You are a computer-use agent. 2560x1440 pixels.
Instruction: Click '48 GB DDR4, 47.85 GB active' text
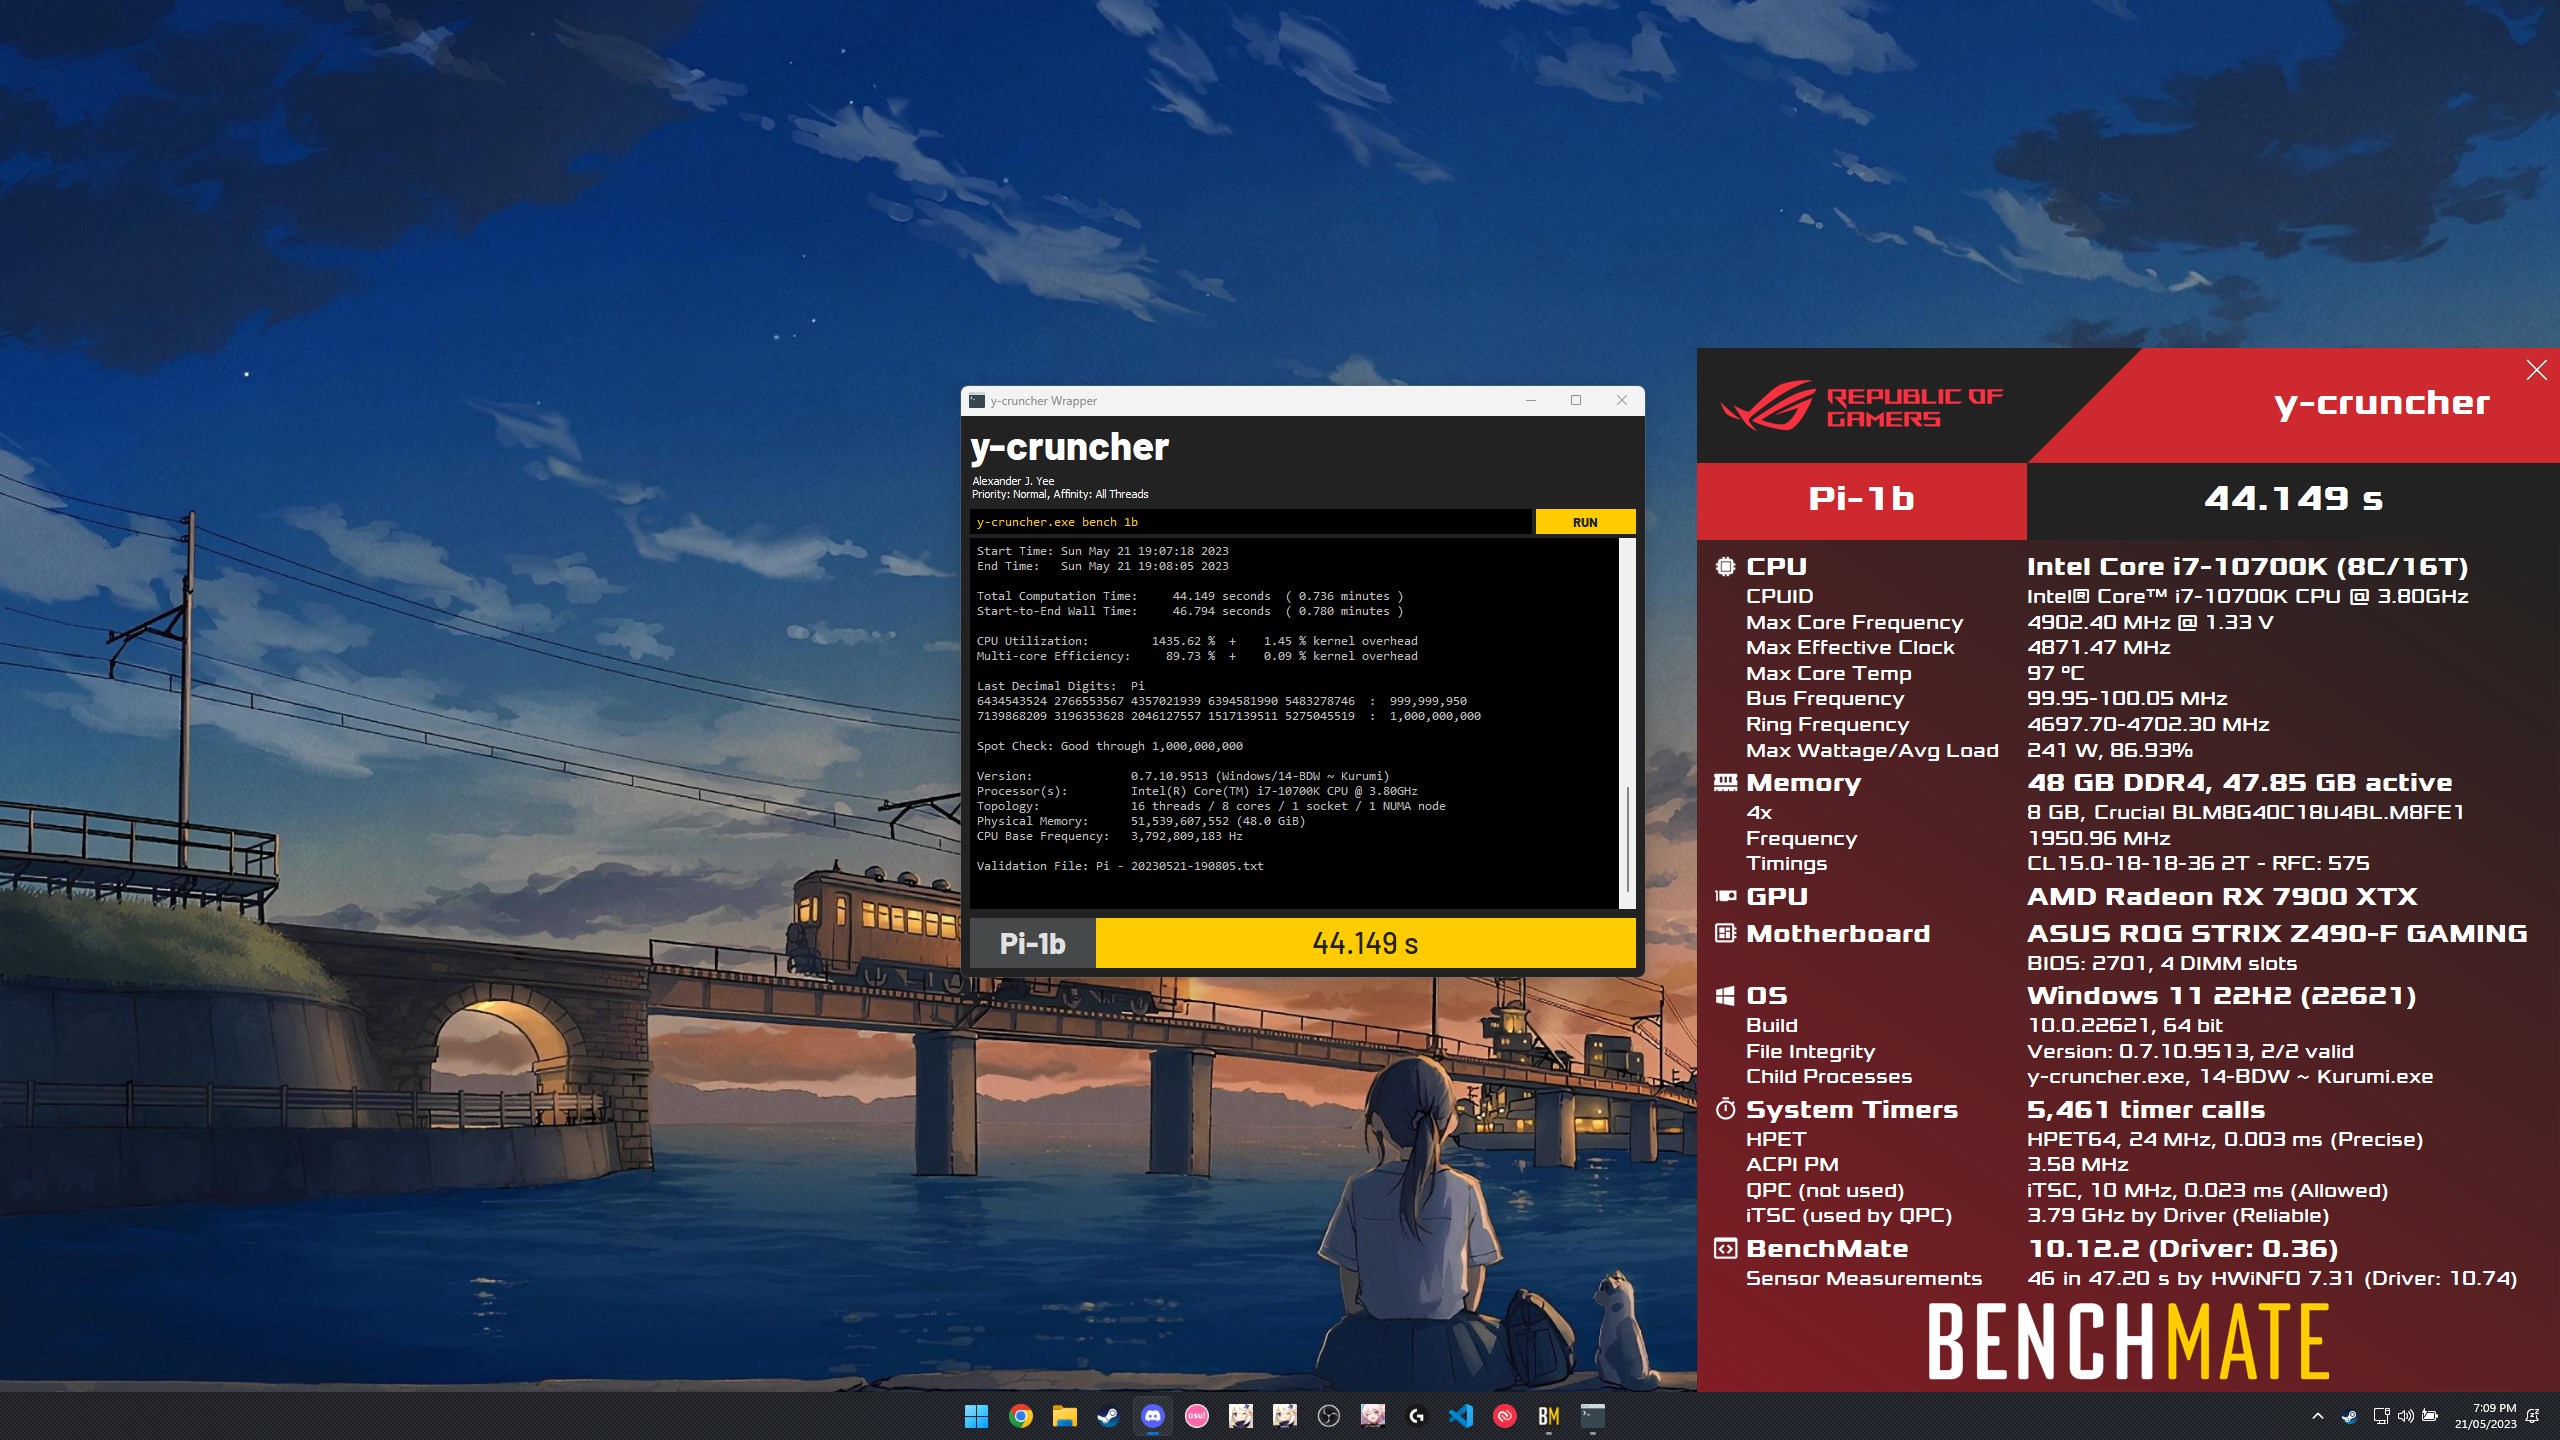2240,783
